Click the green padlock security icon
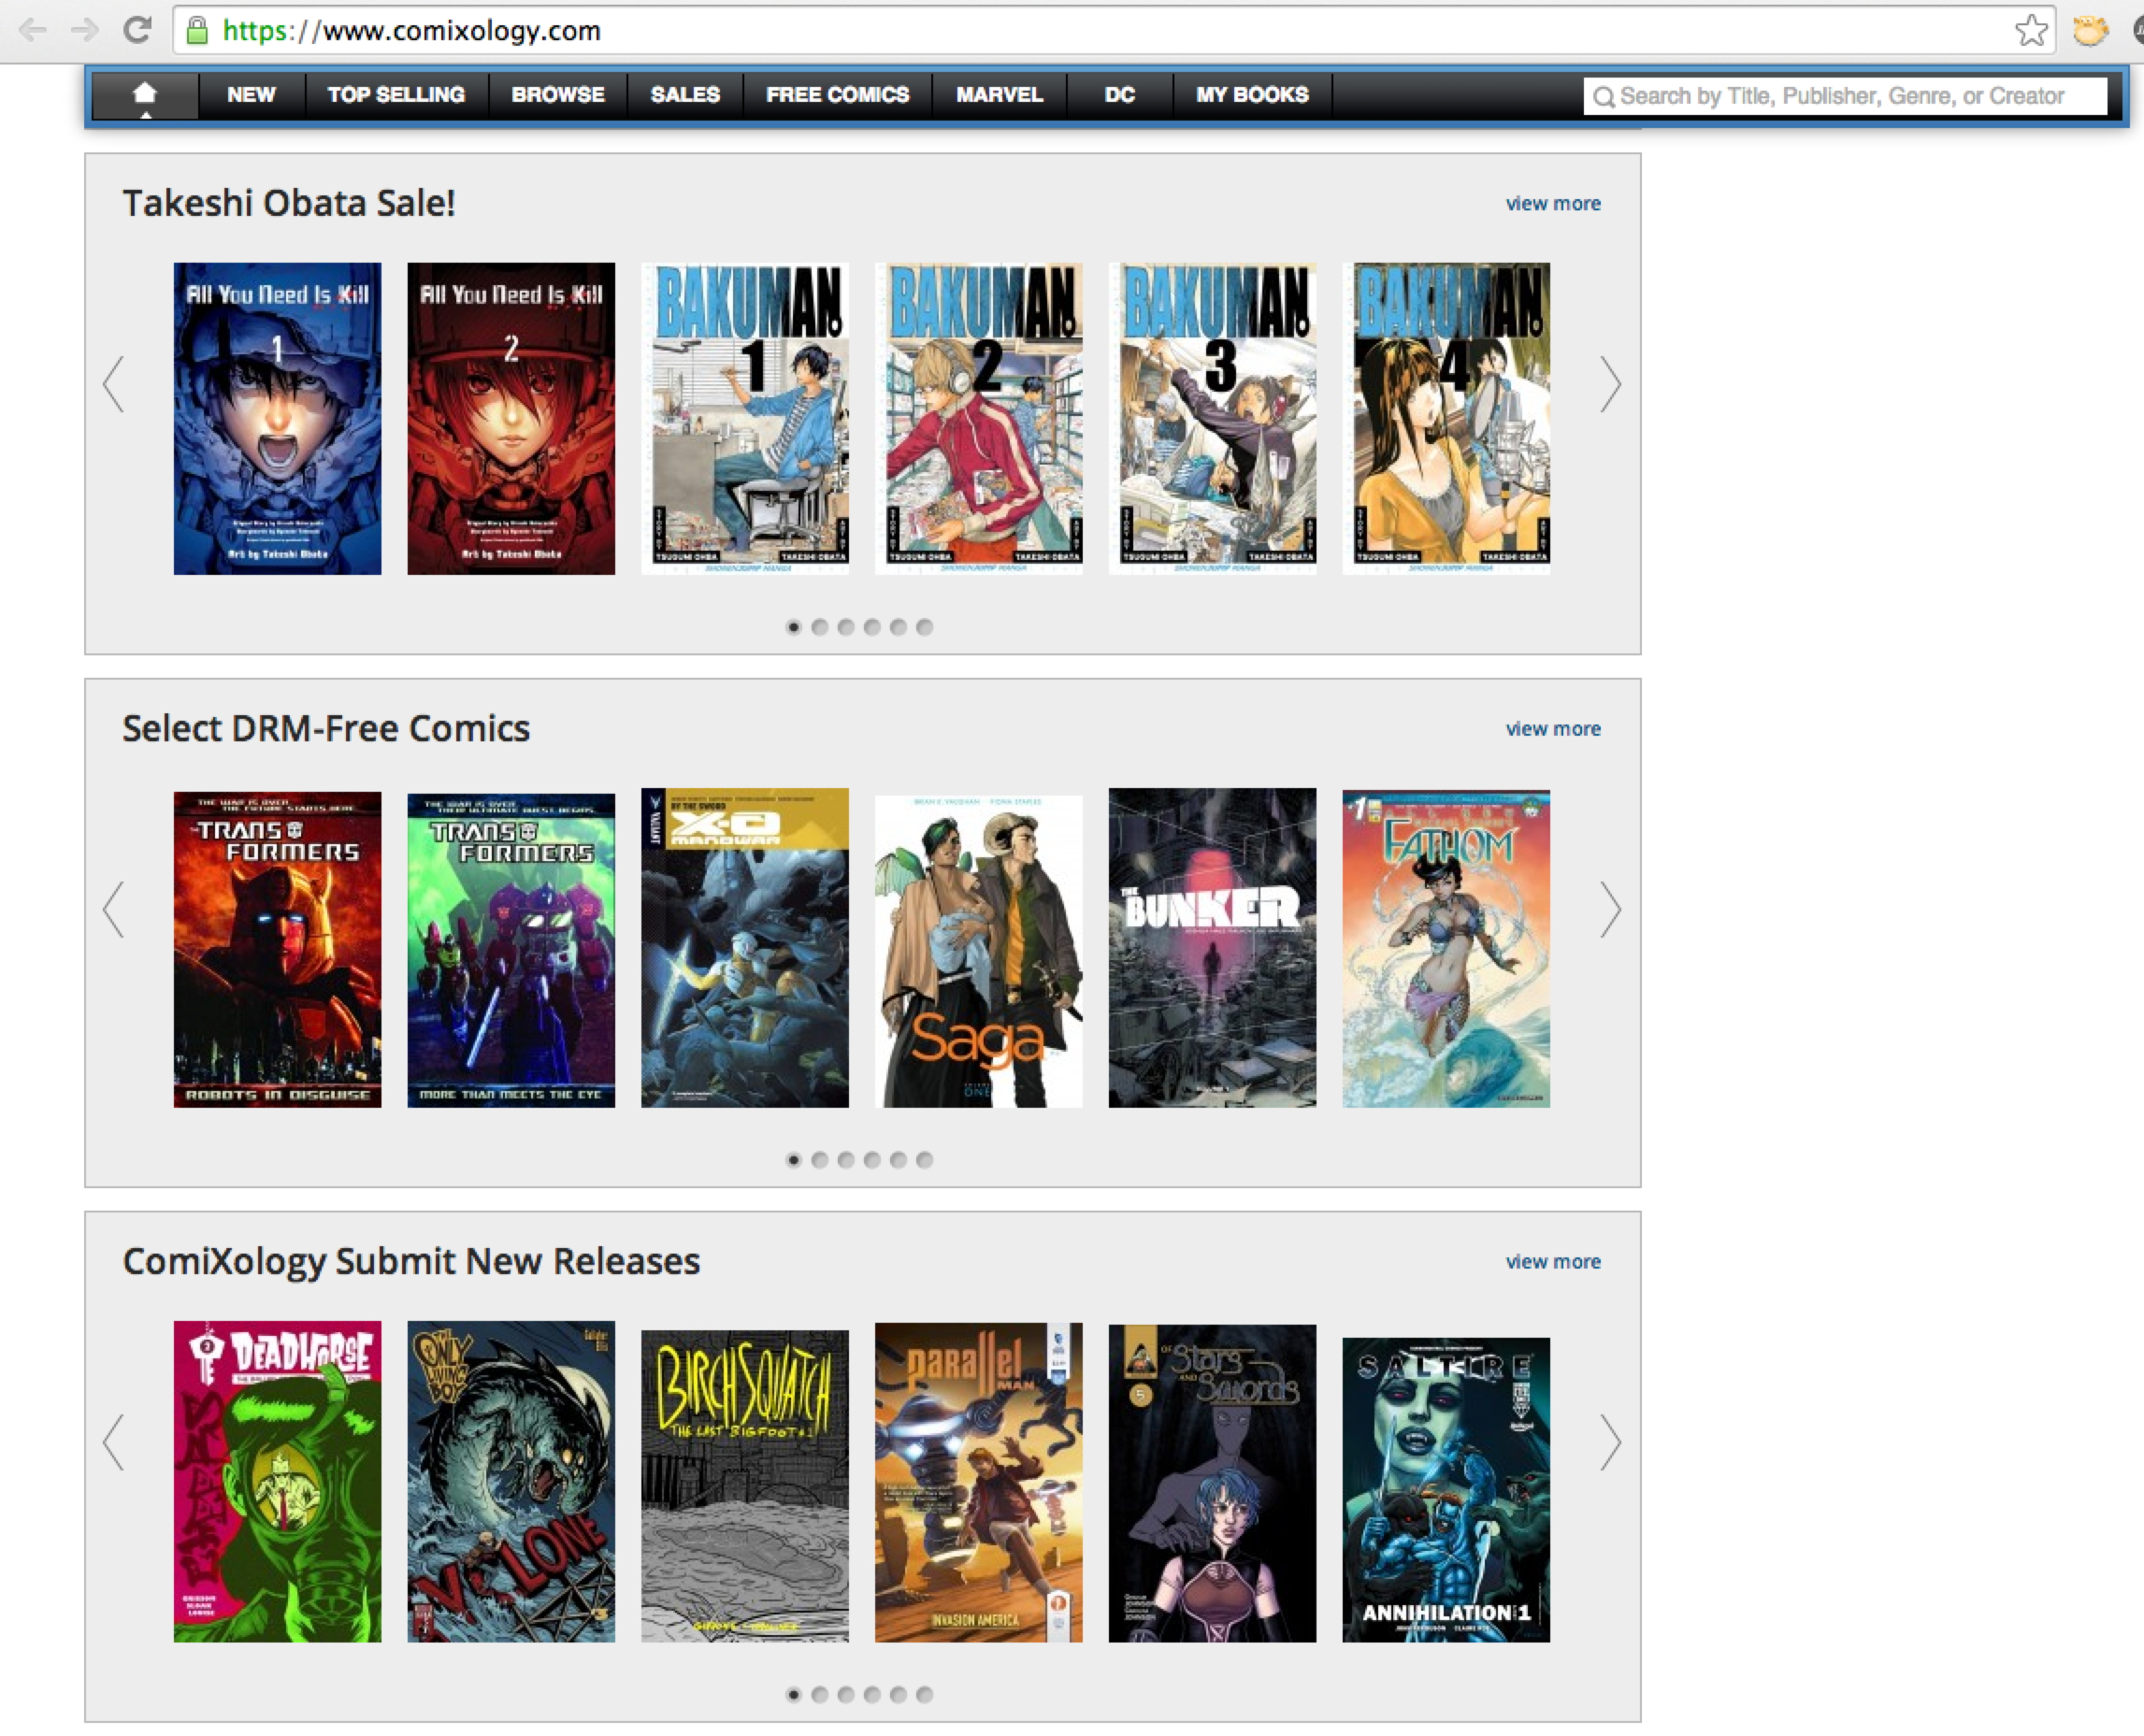2144x1736 pixels. point(198,30)
